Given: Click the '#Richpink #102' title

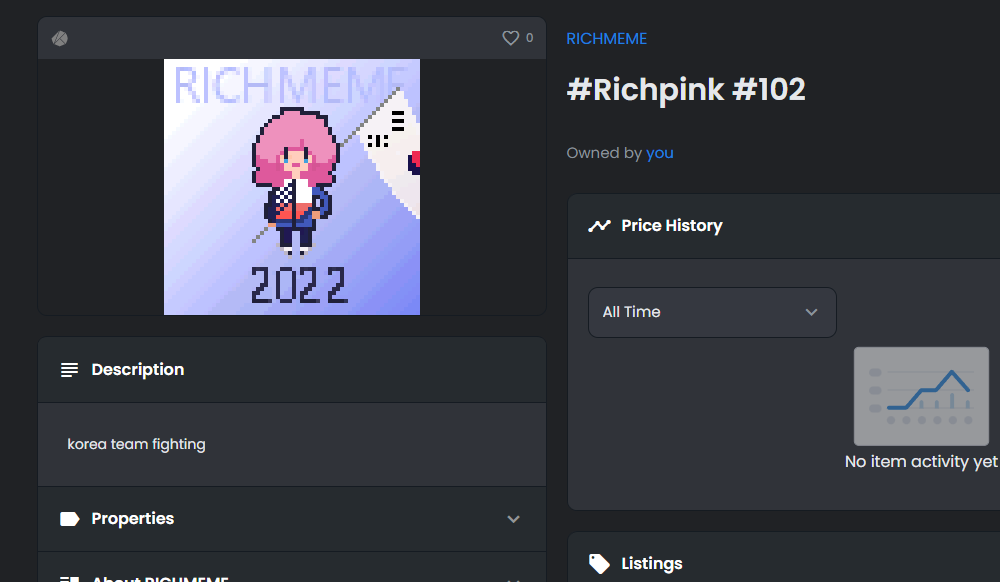Looking at the screenshot, I should click(x=686, y=90).
